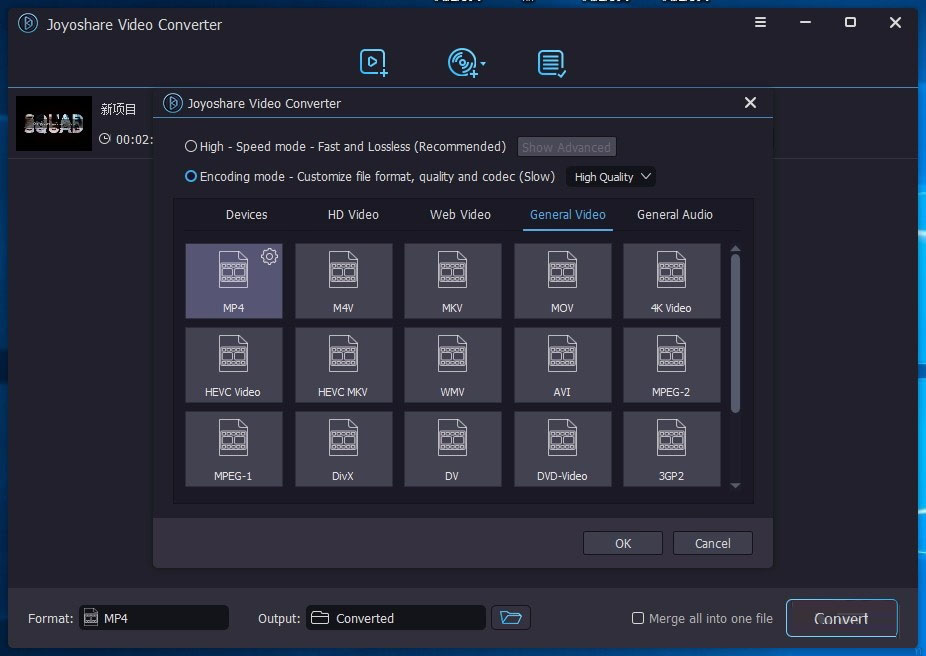Select Encoding mode radio button
This screenshot has width=926, height=656.
[190, 177]
